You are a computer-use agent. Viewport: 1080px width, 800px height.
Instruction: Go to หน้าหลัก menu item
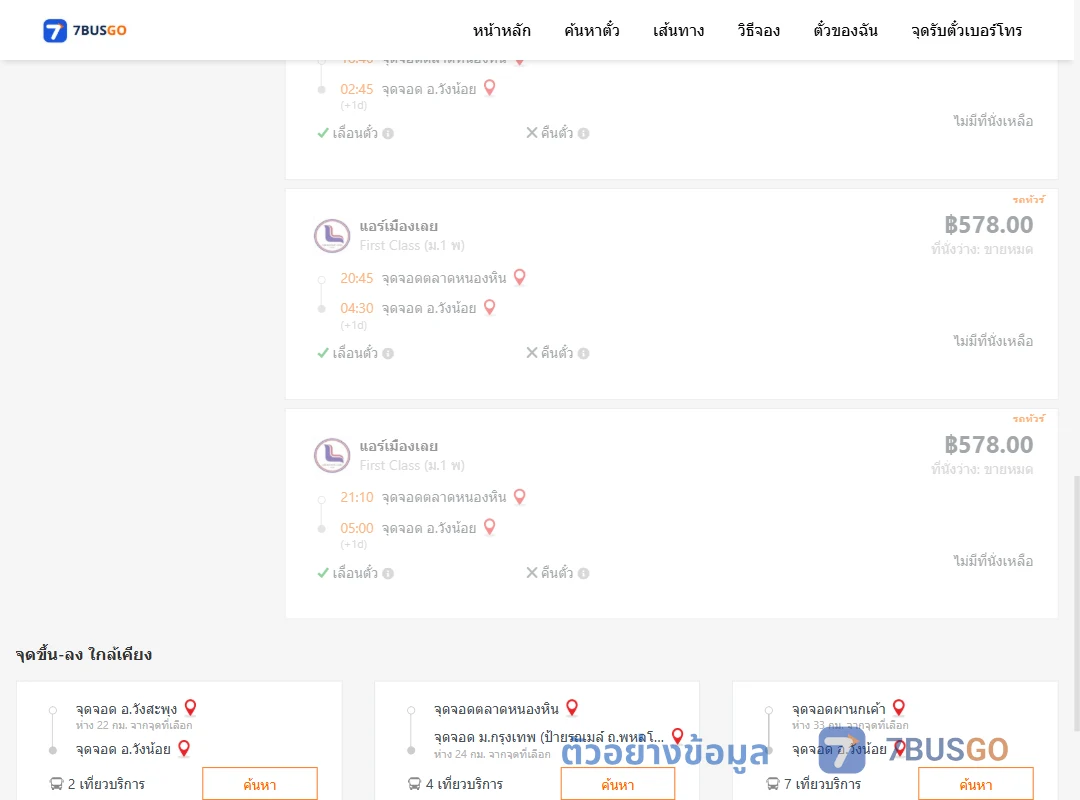point(501,30)
